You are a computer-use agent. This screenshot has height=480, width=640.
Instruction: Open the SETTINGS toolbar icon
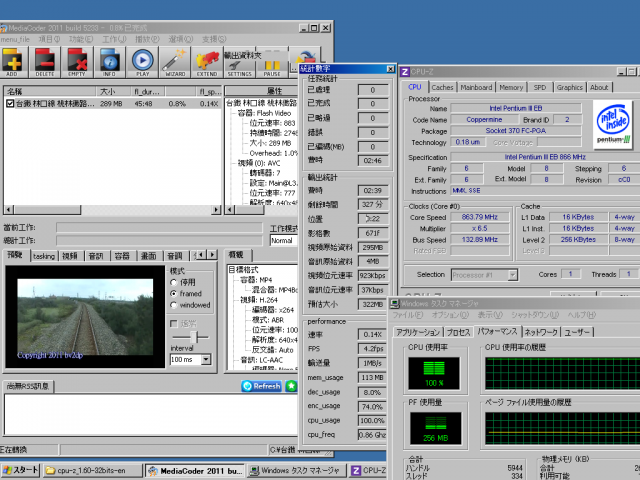(x=240, y=62)
